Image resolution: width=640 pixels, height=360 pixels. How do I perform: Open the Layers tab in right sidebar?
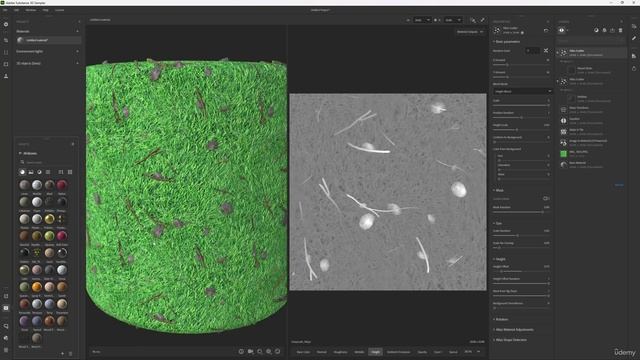pos(634,27)
